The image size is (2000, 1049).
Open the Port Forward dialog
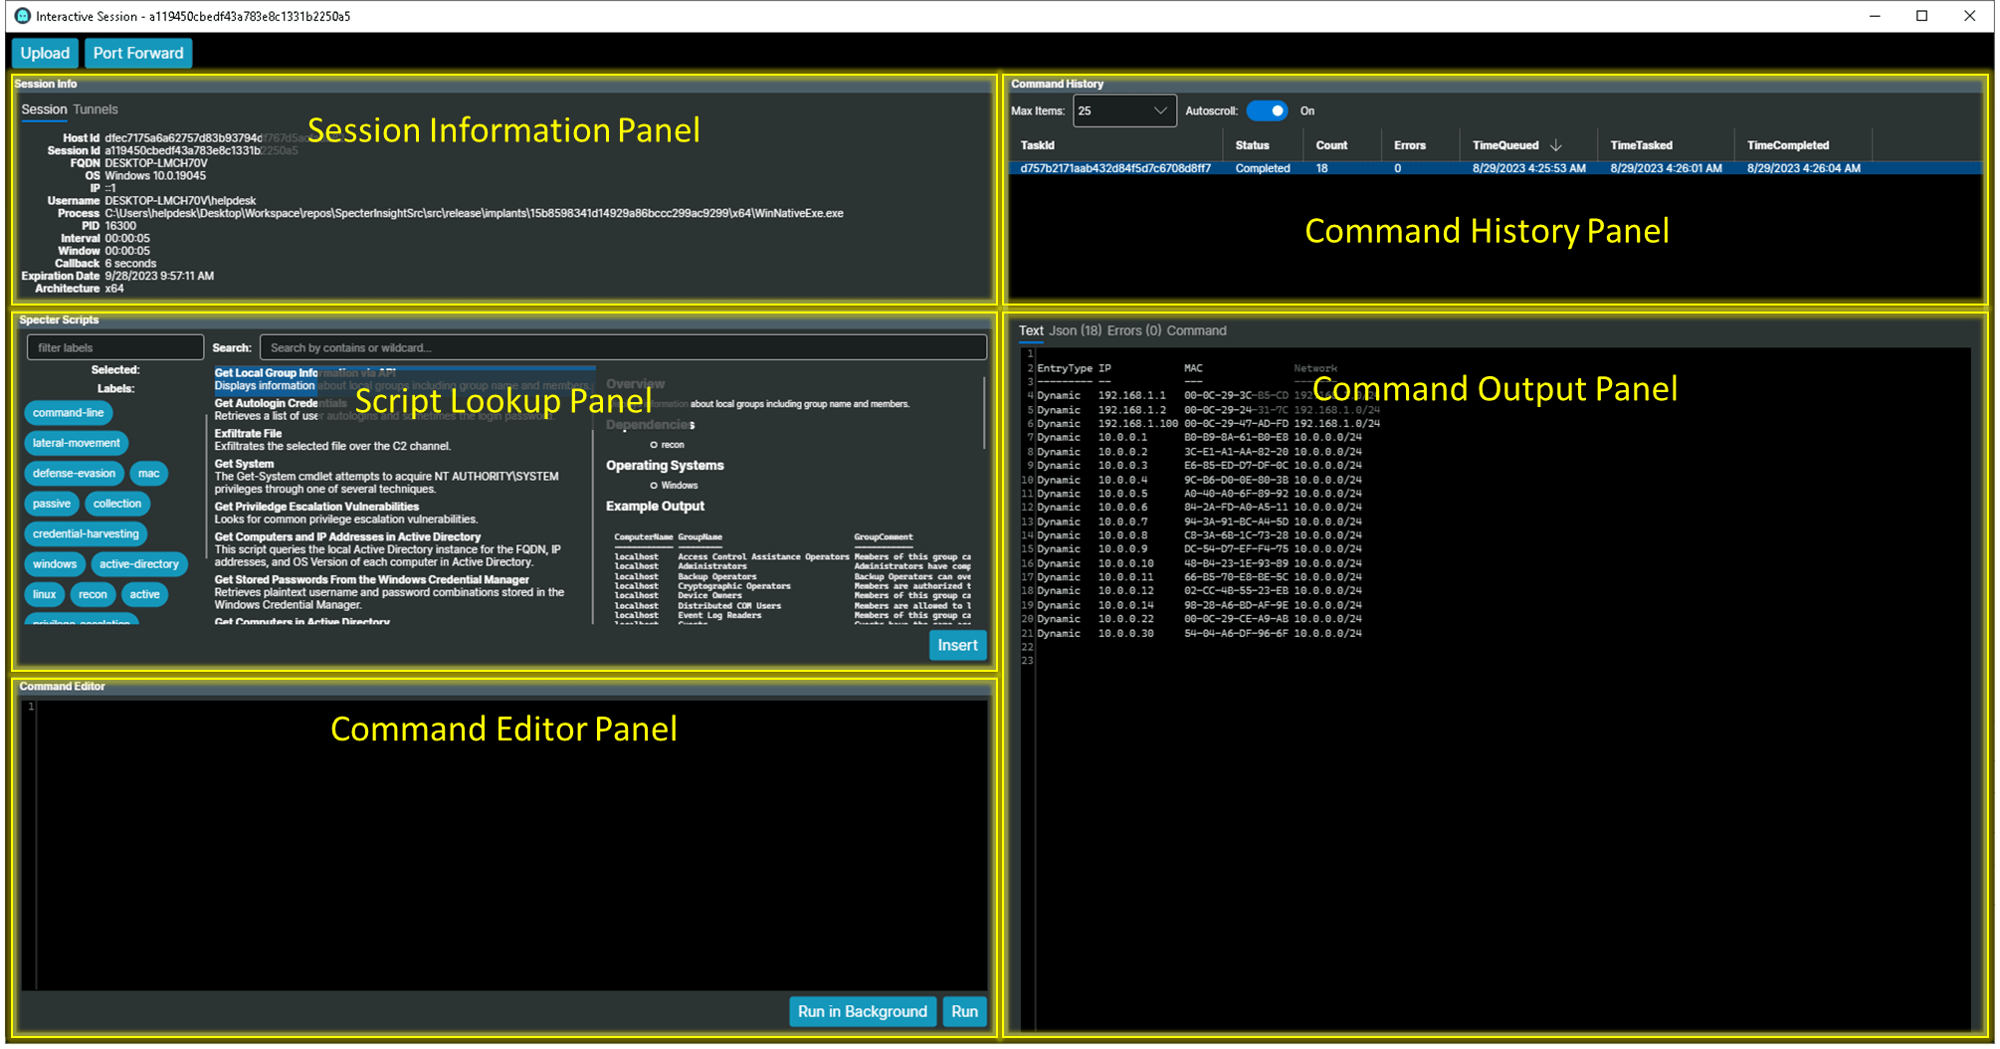point(138,53)
